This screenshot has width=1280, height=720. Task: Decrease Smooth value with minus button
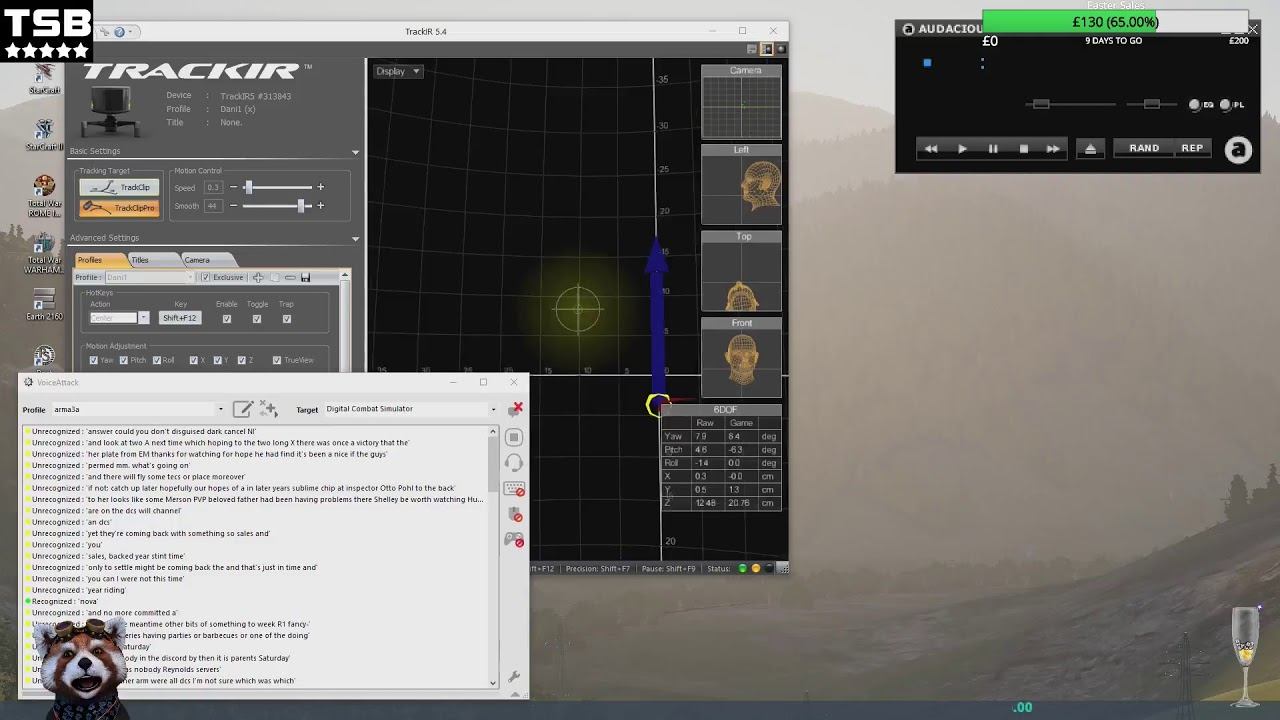pyautogui.click(x=233, y=206)
